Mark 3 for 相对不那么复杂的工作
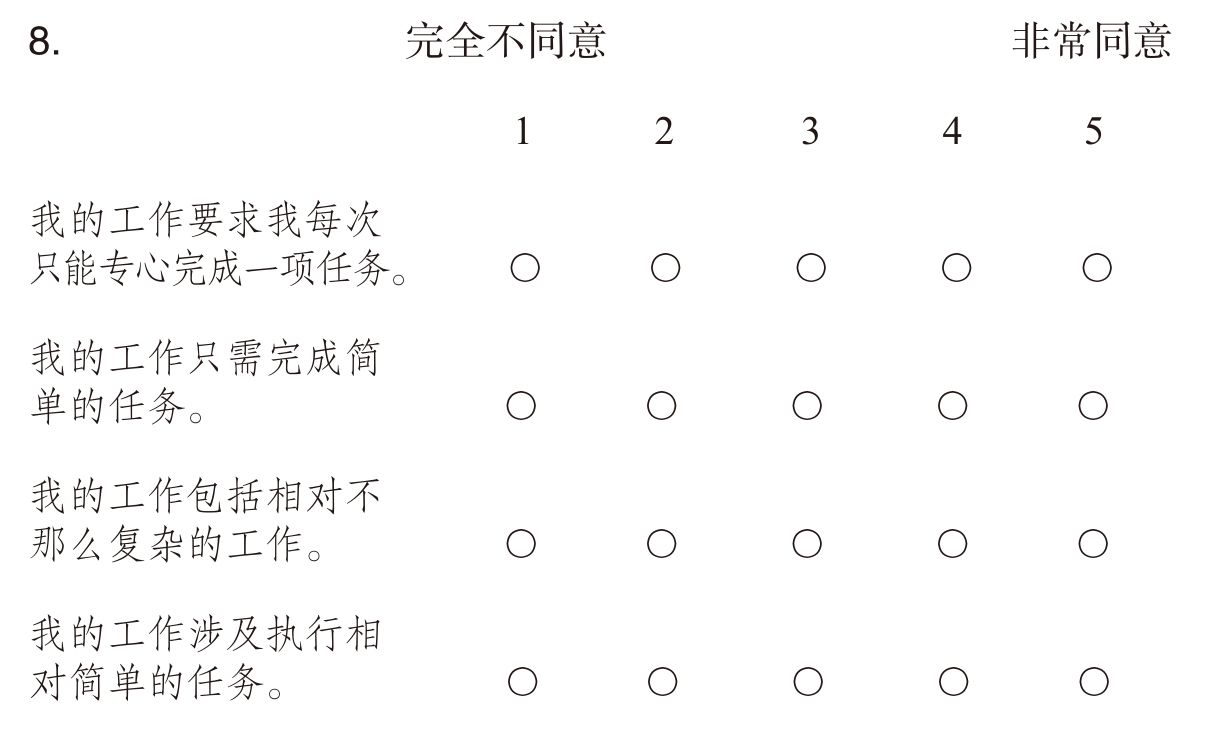This screenshot has height=737, width=1208. coord(807,544)
